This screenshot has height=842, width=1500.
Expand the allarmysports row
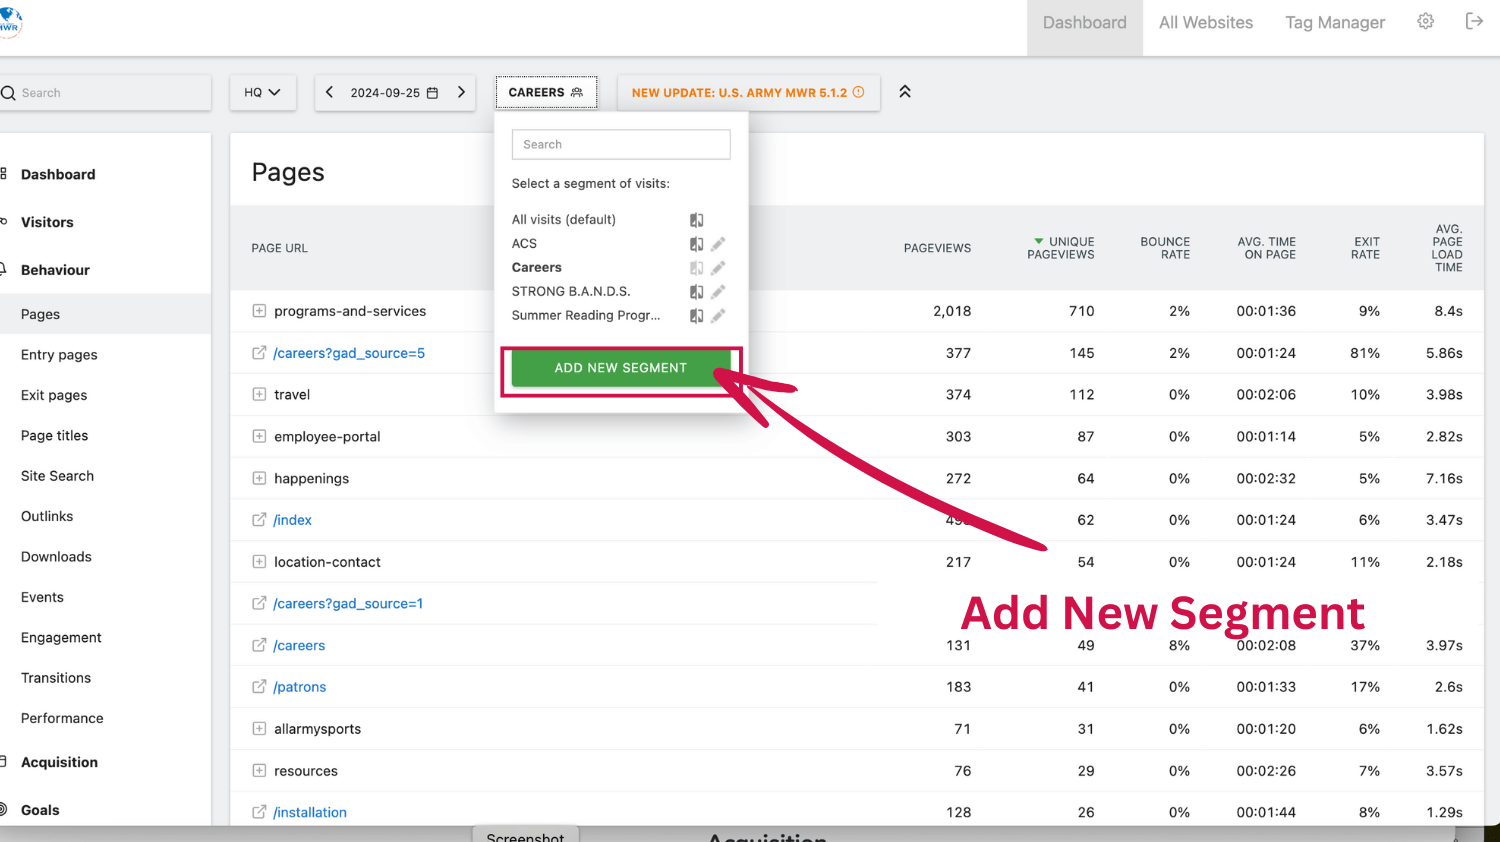(259, 729)
